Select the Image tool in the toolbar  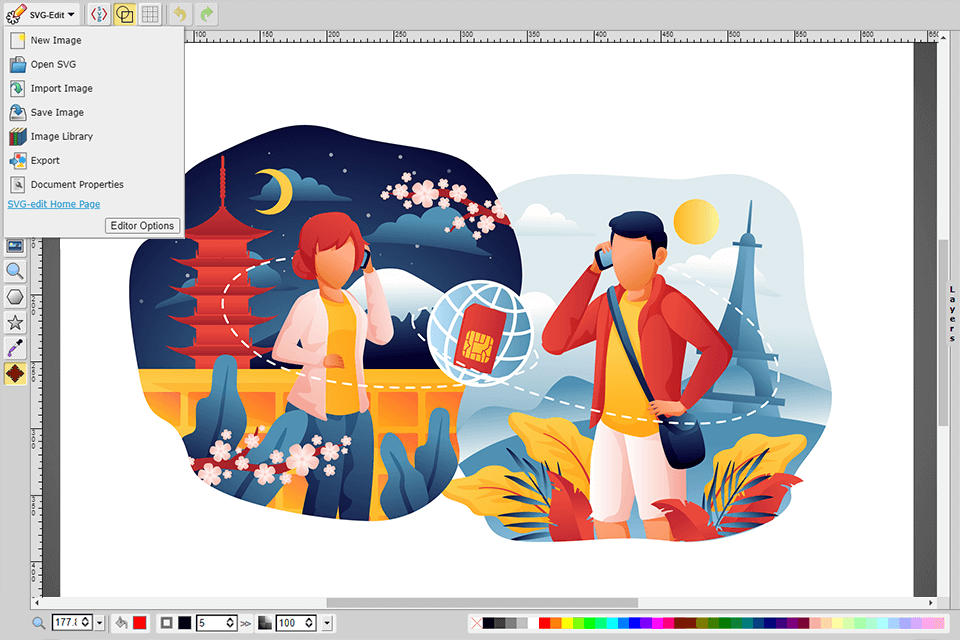(x=14, y=245)
